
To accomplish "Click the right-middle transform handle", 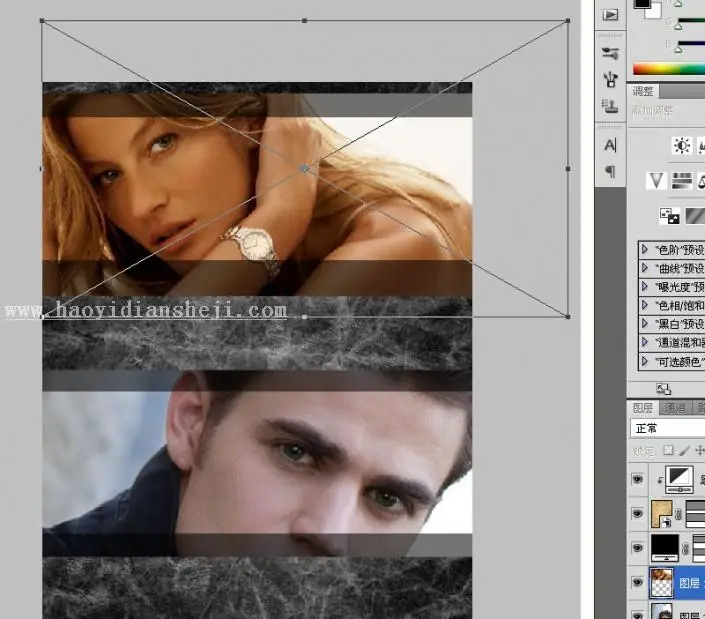I will pos(568,169).
